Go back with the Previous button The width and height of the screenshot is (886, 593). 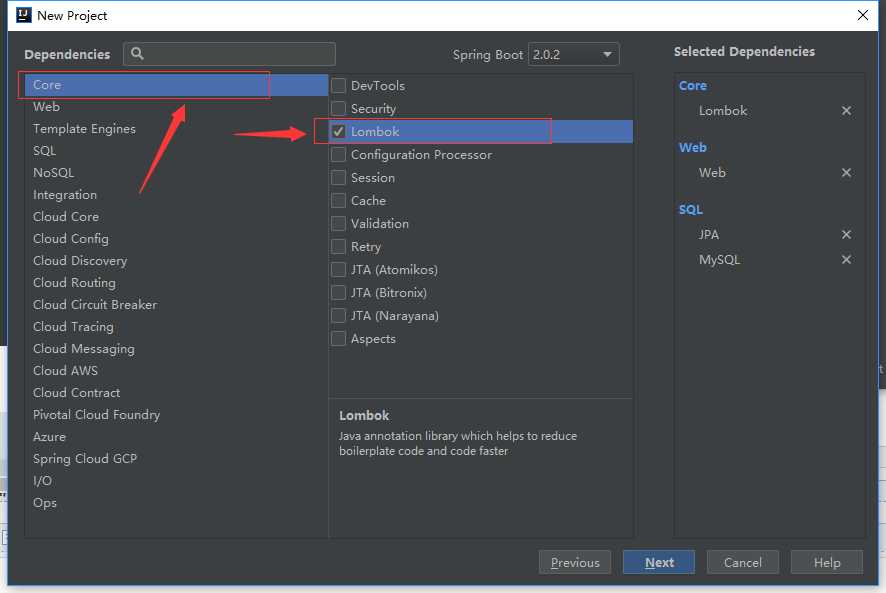point(575,562)
